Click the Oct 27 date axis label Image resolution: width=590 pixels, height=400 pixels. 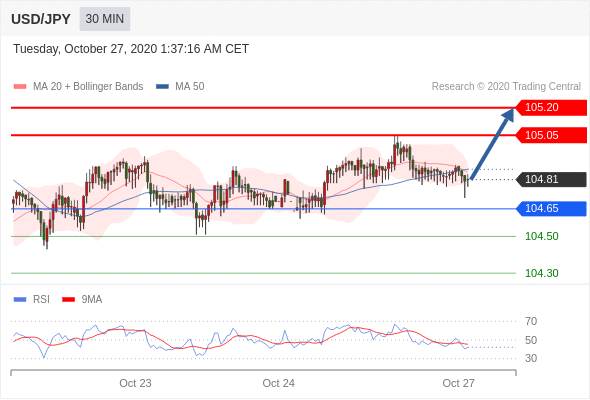pyautogui.click(x=459, y=383)
